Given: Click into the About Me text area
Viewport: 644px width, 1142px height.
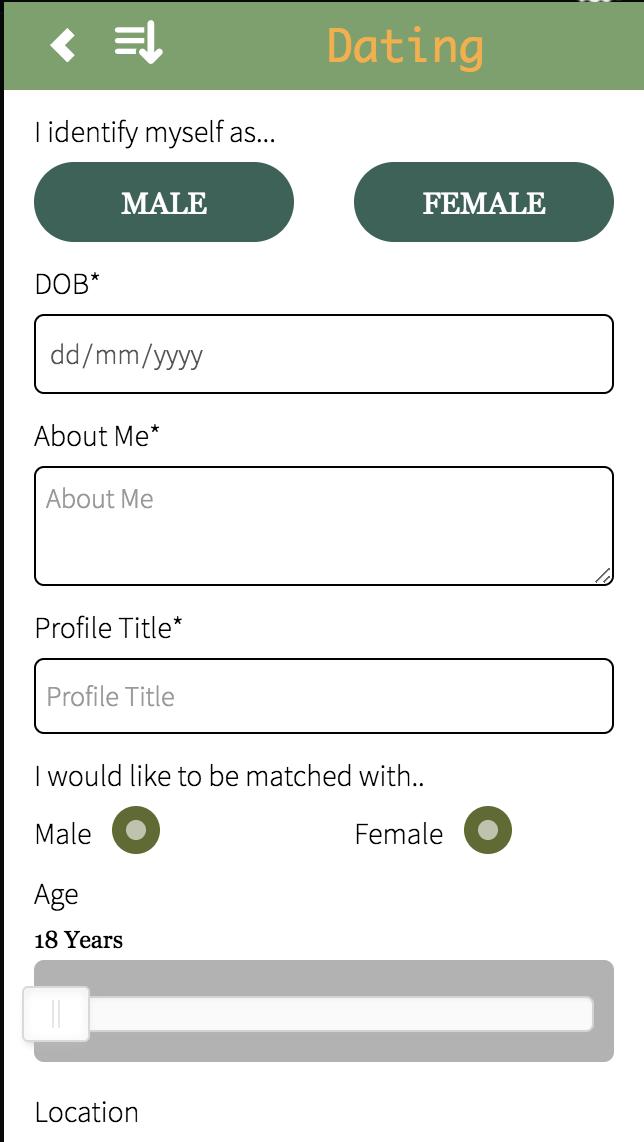Looking at the screenshot, I should (x=324, y=526).
